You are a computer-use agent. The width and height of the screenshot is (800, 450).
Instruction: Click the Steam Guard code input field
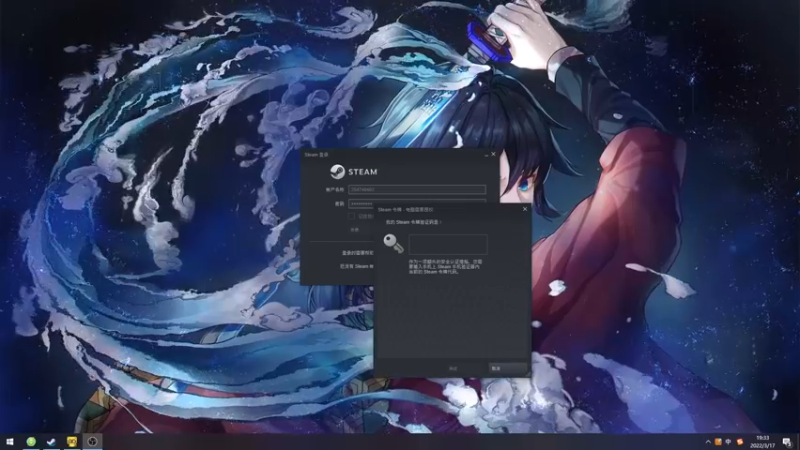(448, 244)
